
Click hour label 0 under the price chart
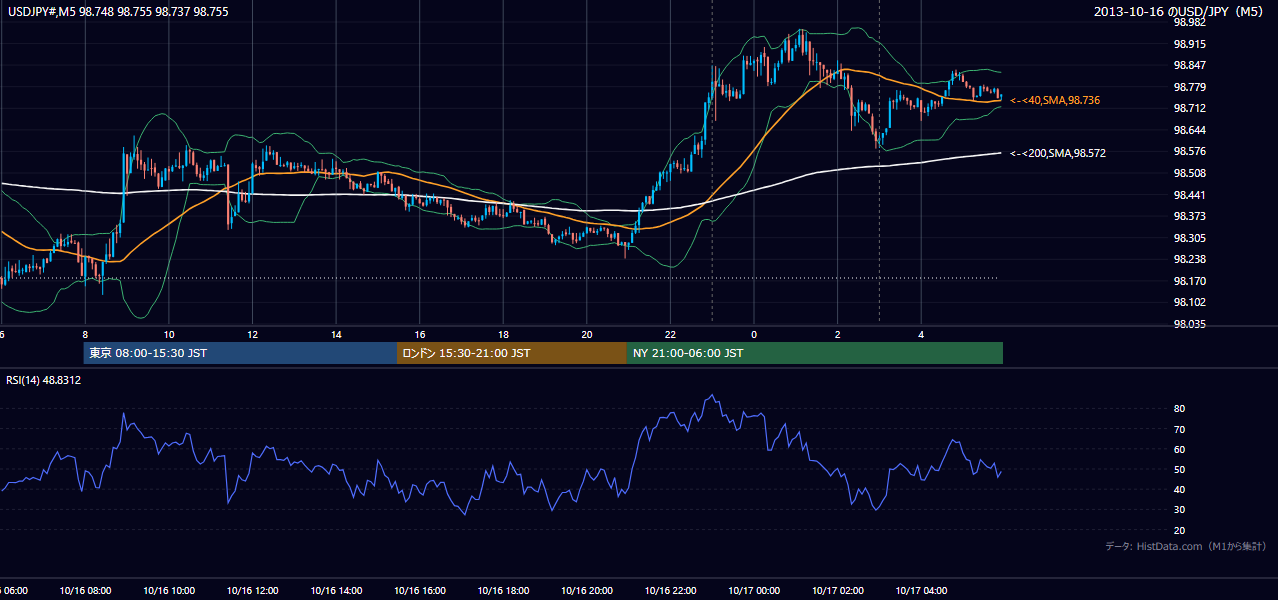coord(755,335)
